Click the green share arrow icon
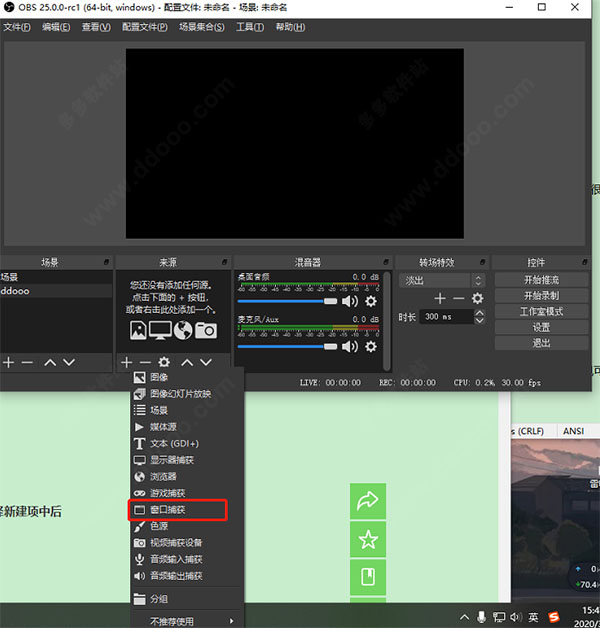This screenshot has height=628, width=600. (367, 501)
